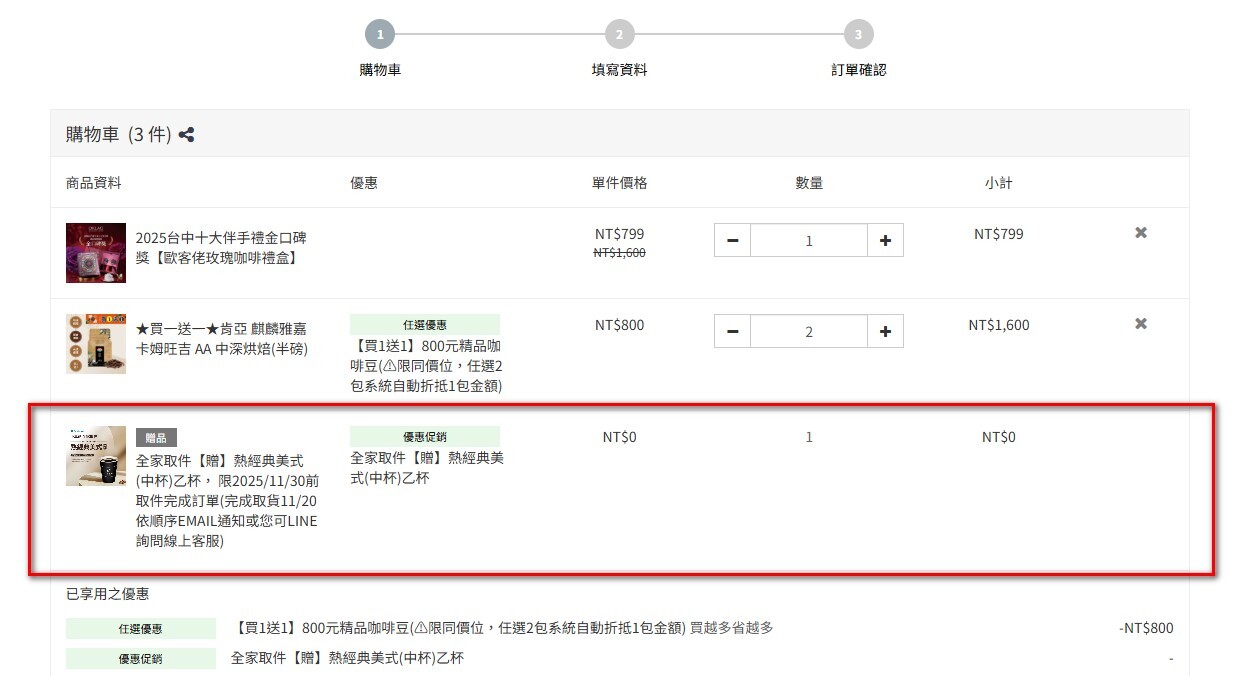The image size is (1251, 676).
Task: Increase quantity of 肯亞 麒麟雅嘉 coffee
Action: 885,331
